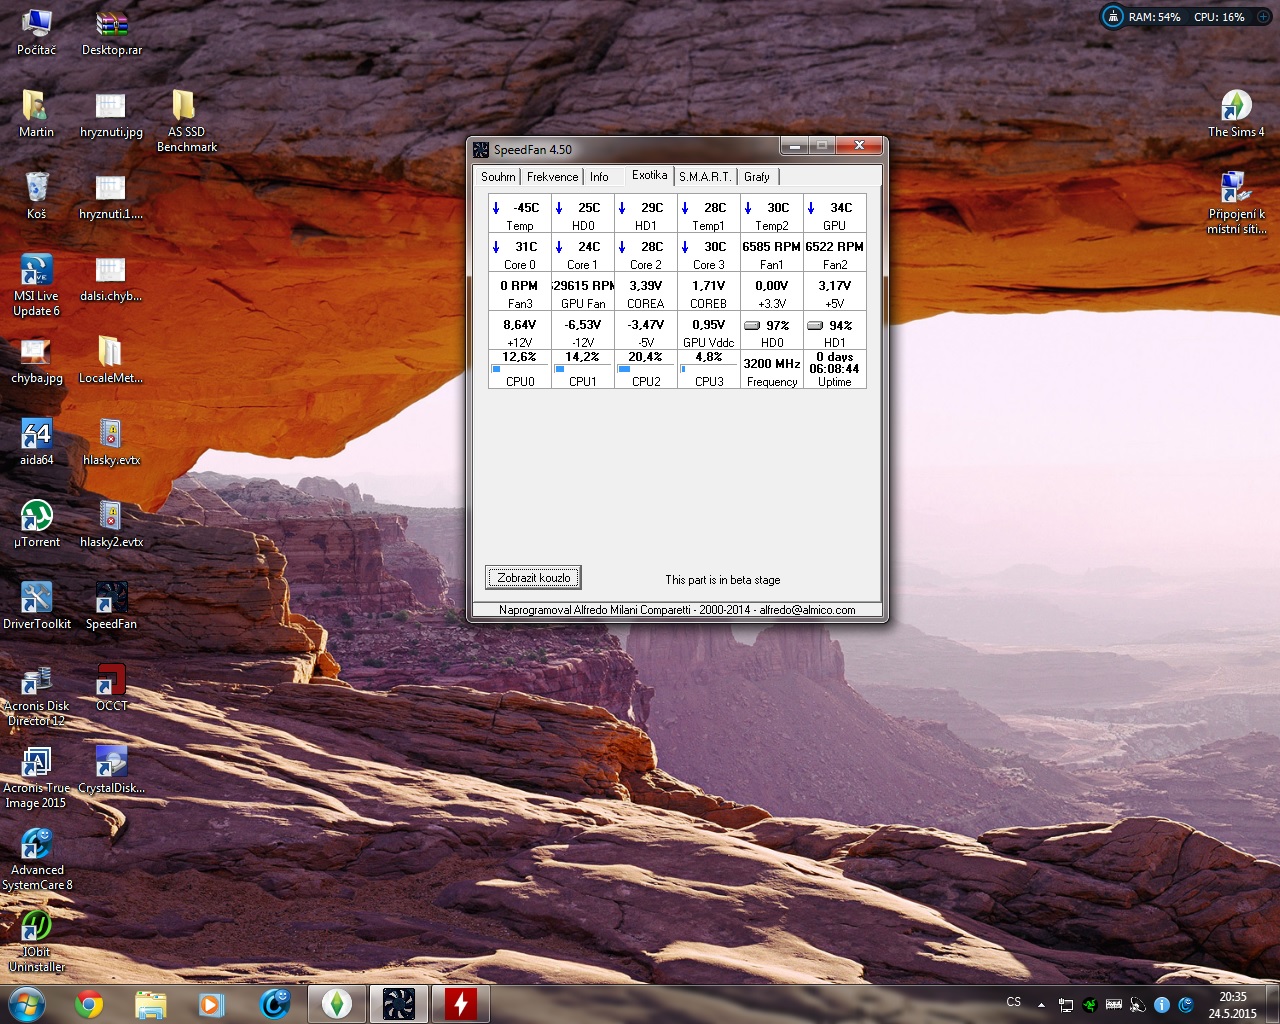Image resolution: width=1280 pixels, height=1024 pixels.
Task: Click the SpeedFan fan icon in taskbar
Action: 399,1003
